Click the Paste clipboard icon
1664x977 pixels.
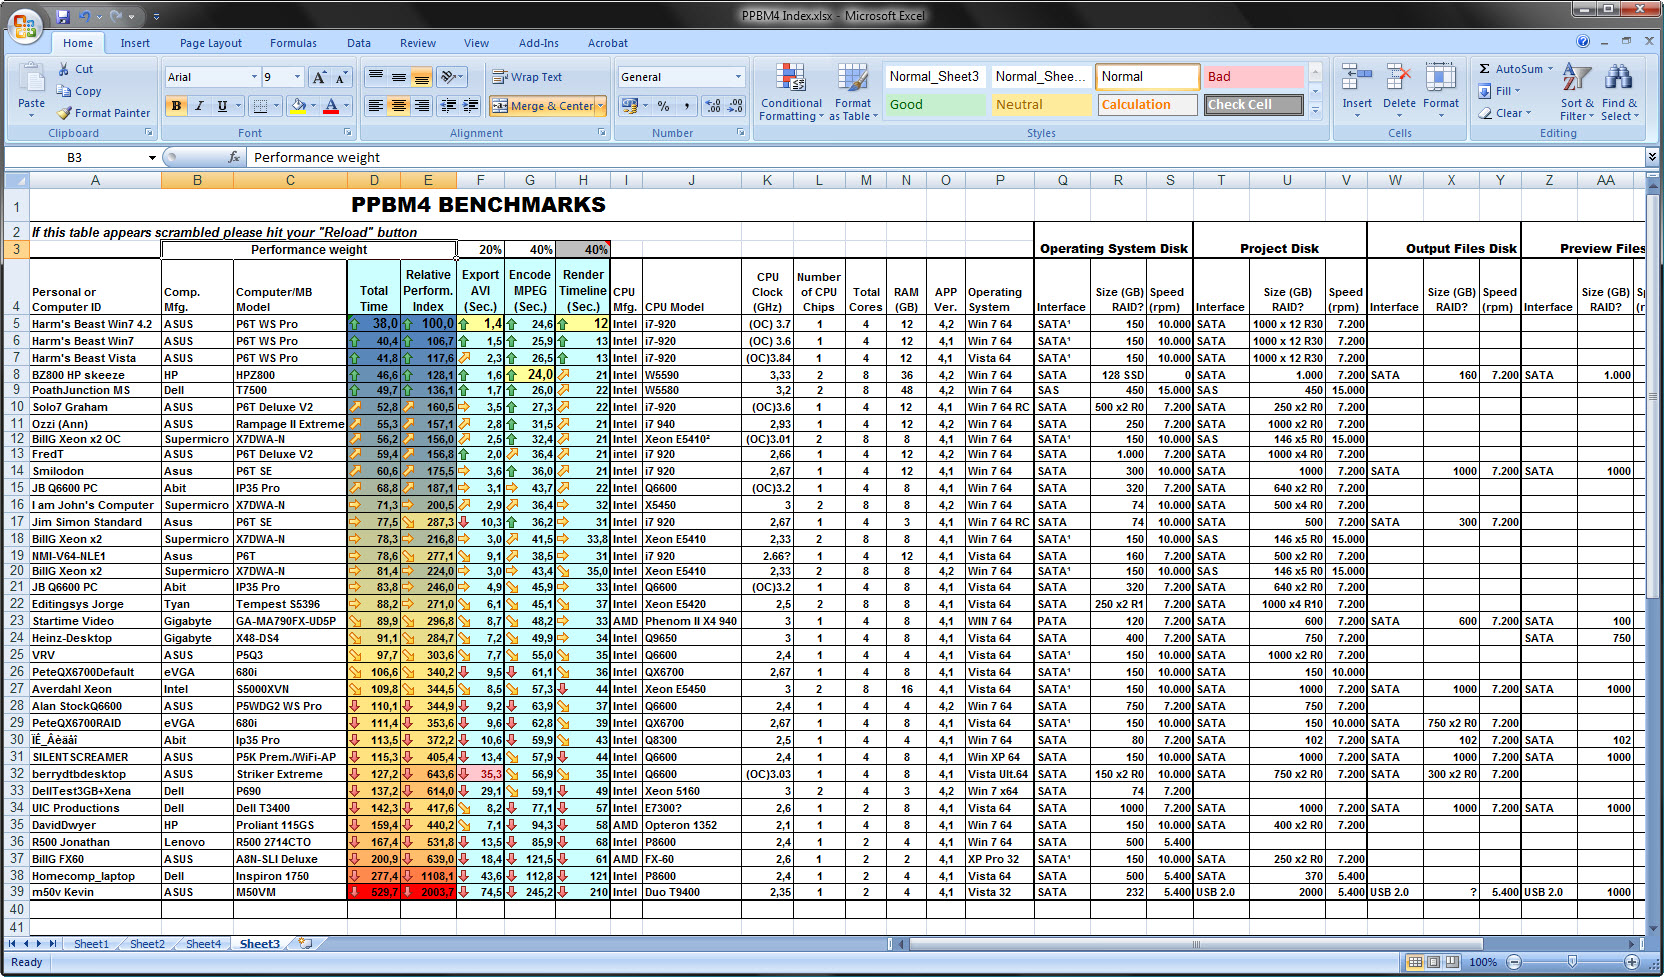tap(31, 78)
